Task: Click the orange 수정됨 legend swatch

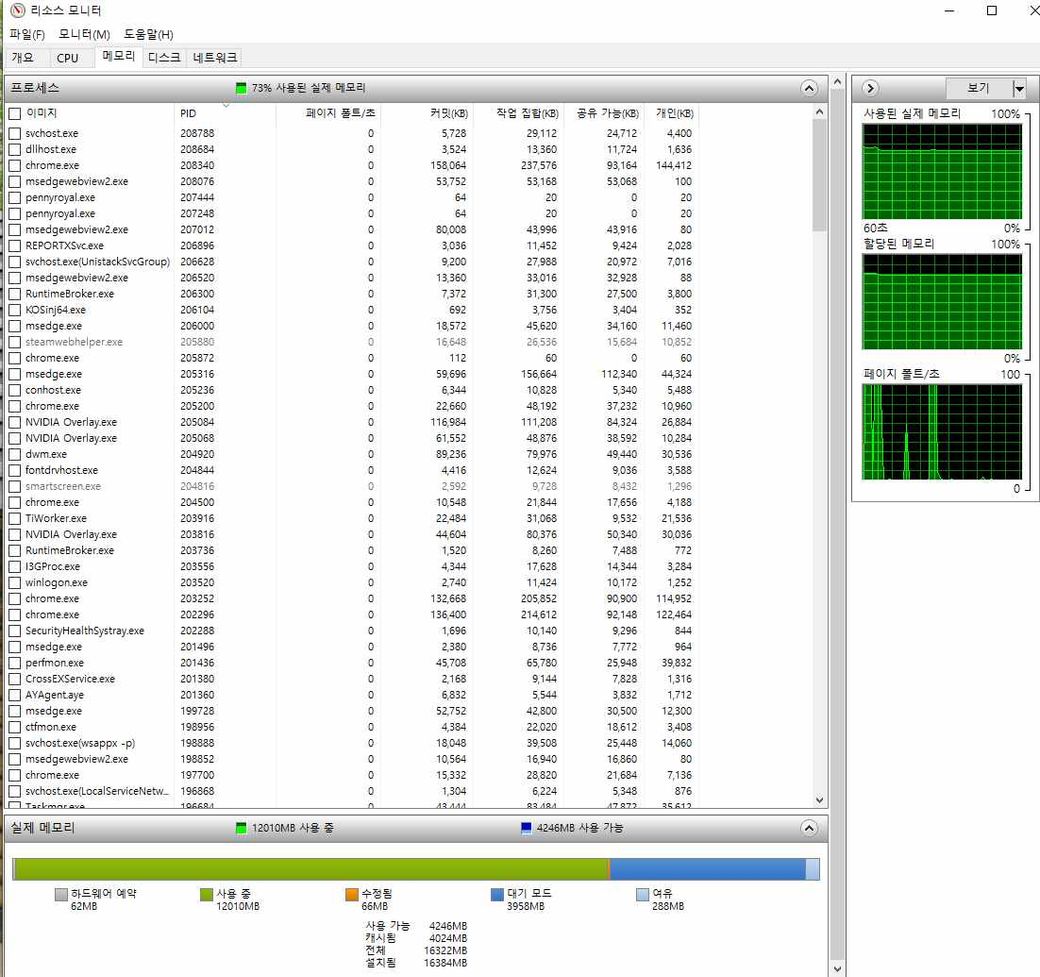Action: pos(351,894)
